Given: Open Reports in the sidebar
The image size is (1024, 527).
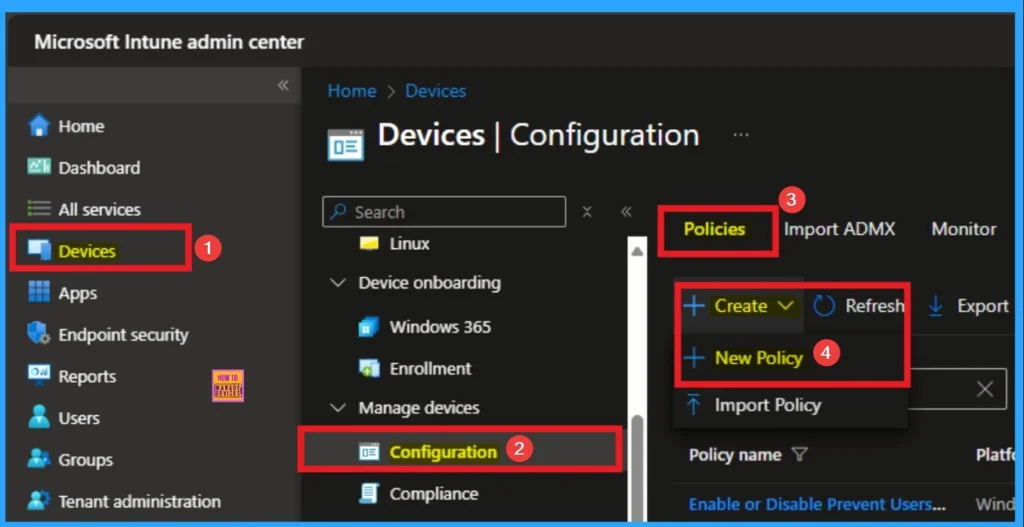Looking at the screenshot, I should click(87, 377).
